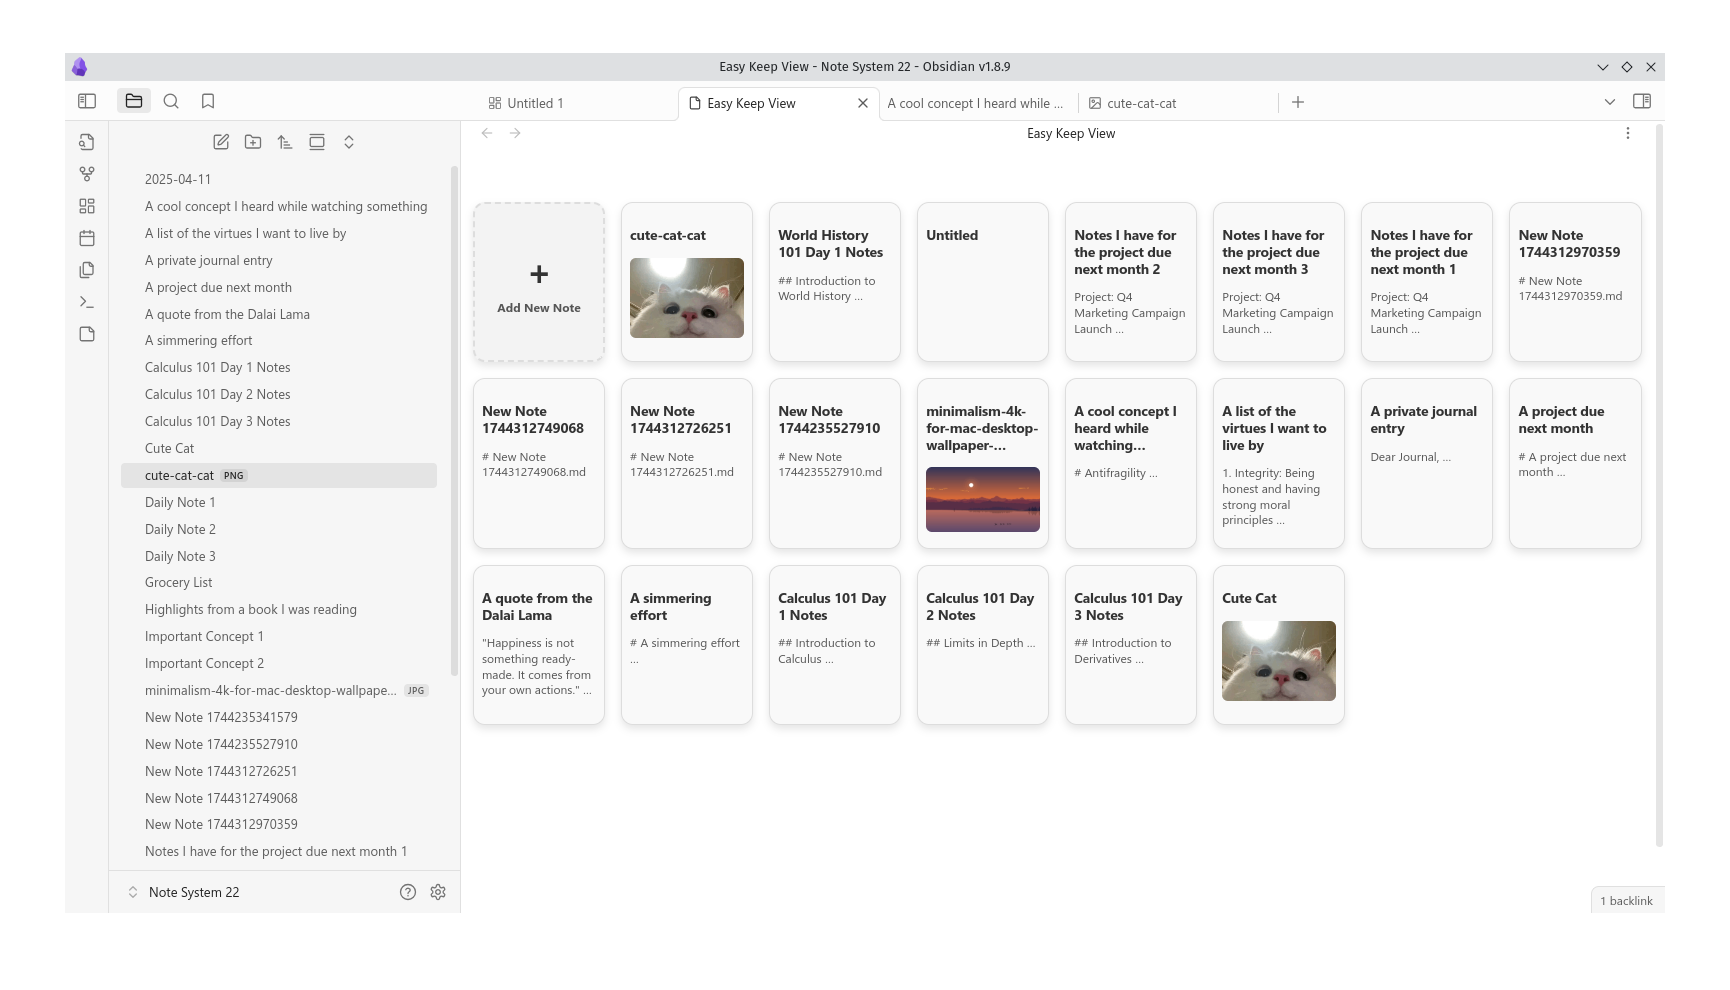The height and width of the screenshot is (990, 1730).
Task: Toggle the right sidebar
Action: pyautogui.click(x=1642, y=101)
